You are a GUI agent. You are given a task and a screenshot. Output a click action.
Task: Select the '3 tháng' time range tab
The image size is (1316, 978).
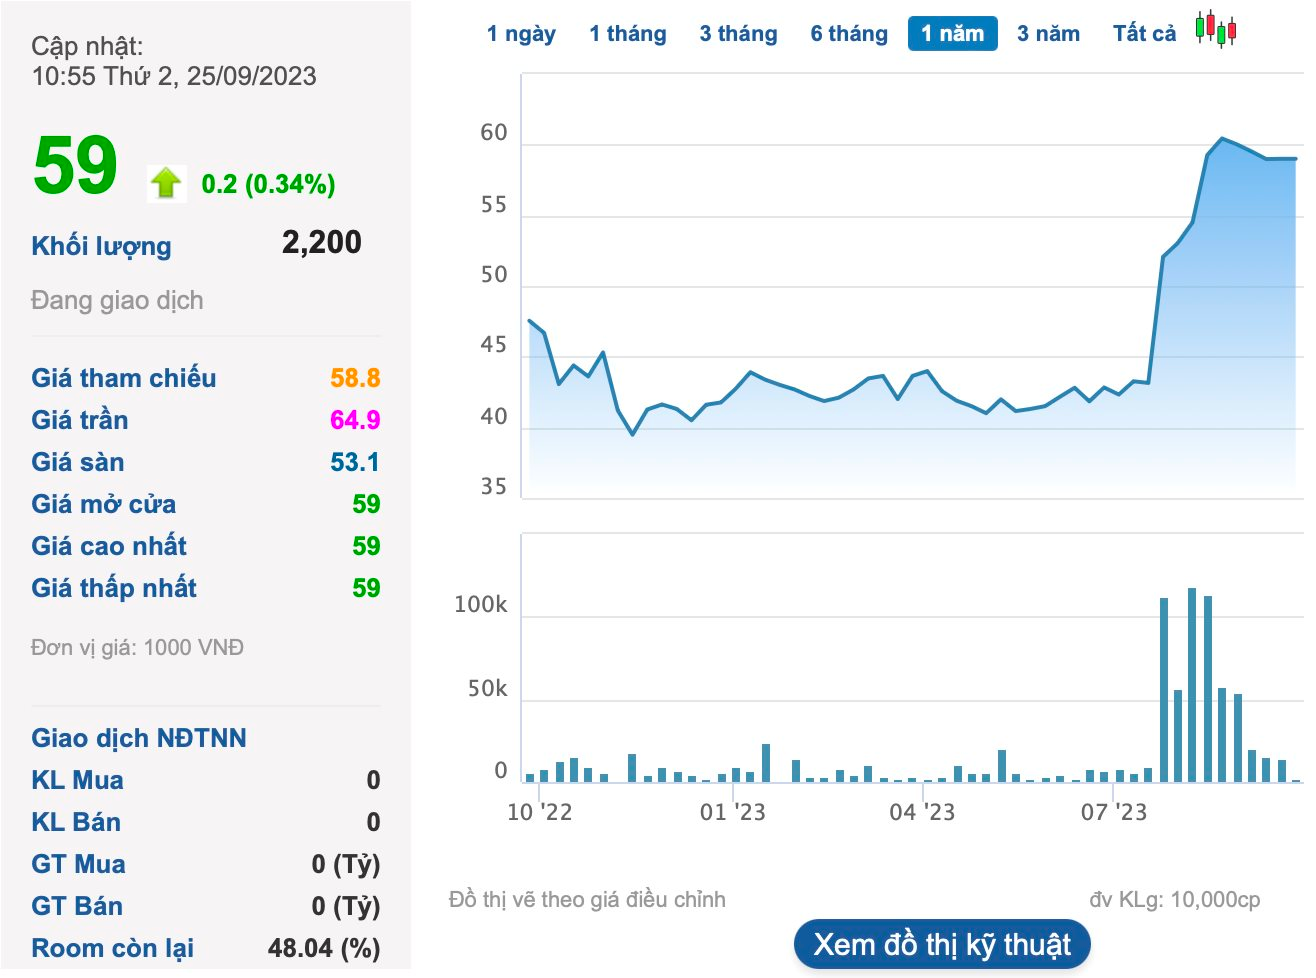click(738, 34)
